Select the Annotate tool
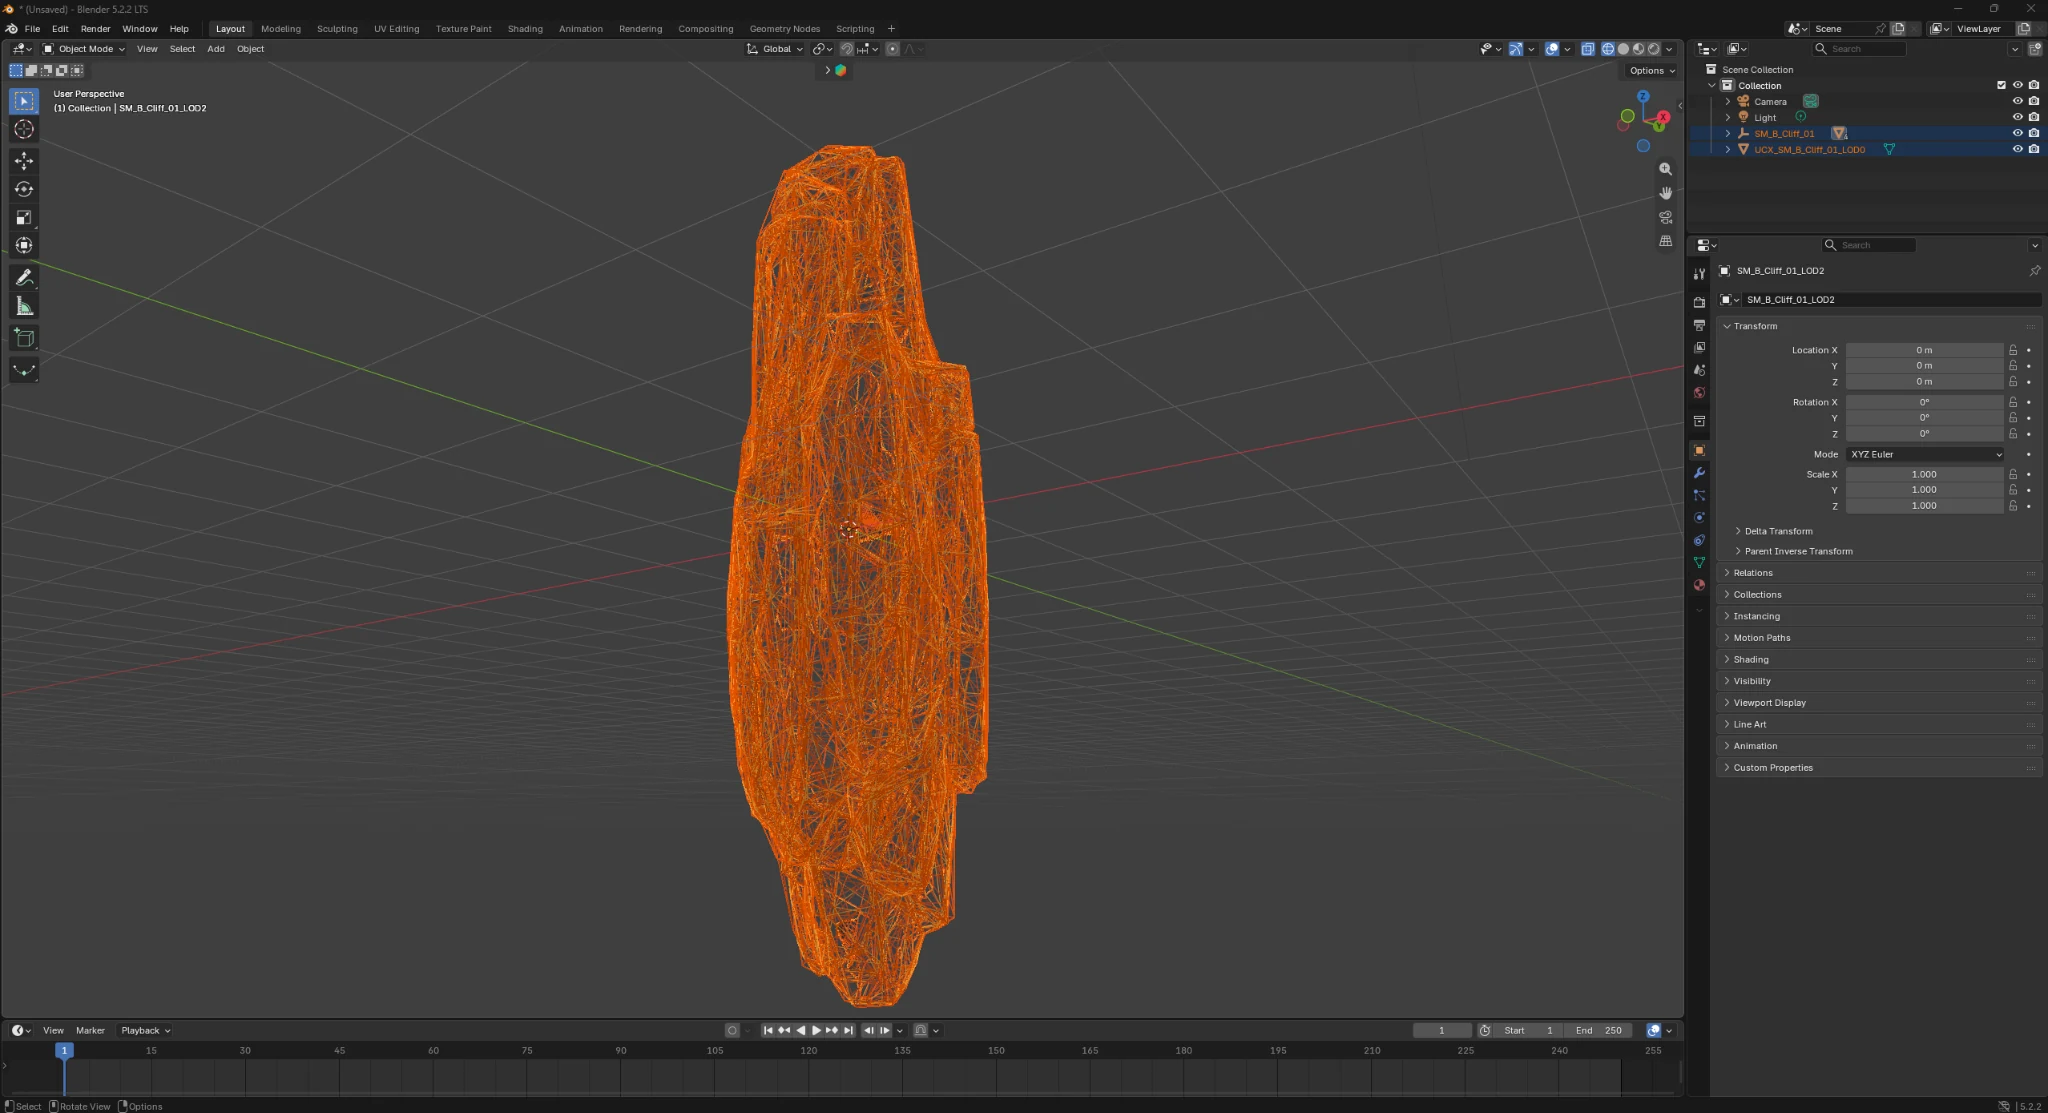The image size is (2048, 1113). click(24, 277)
